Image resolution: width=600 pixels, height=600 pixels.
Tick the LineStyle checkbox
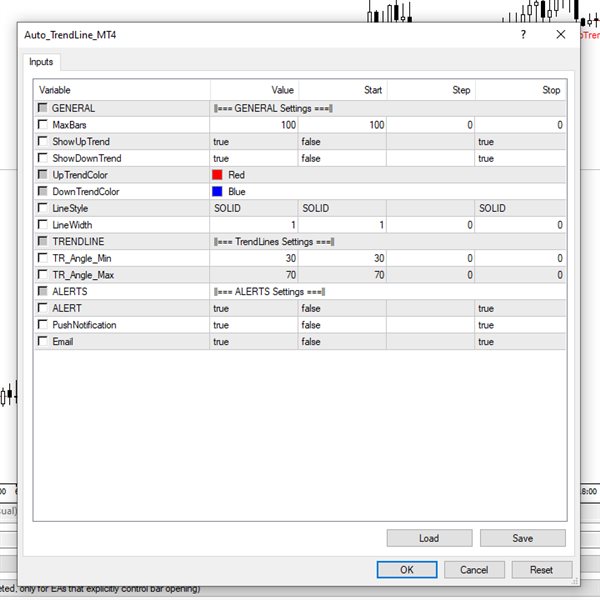click(42, 208)
